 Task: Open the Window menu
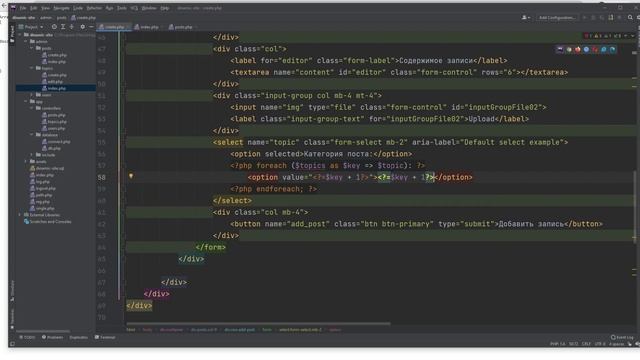pos(149,8)
